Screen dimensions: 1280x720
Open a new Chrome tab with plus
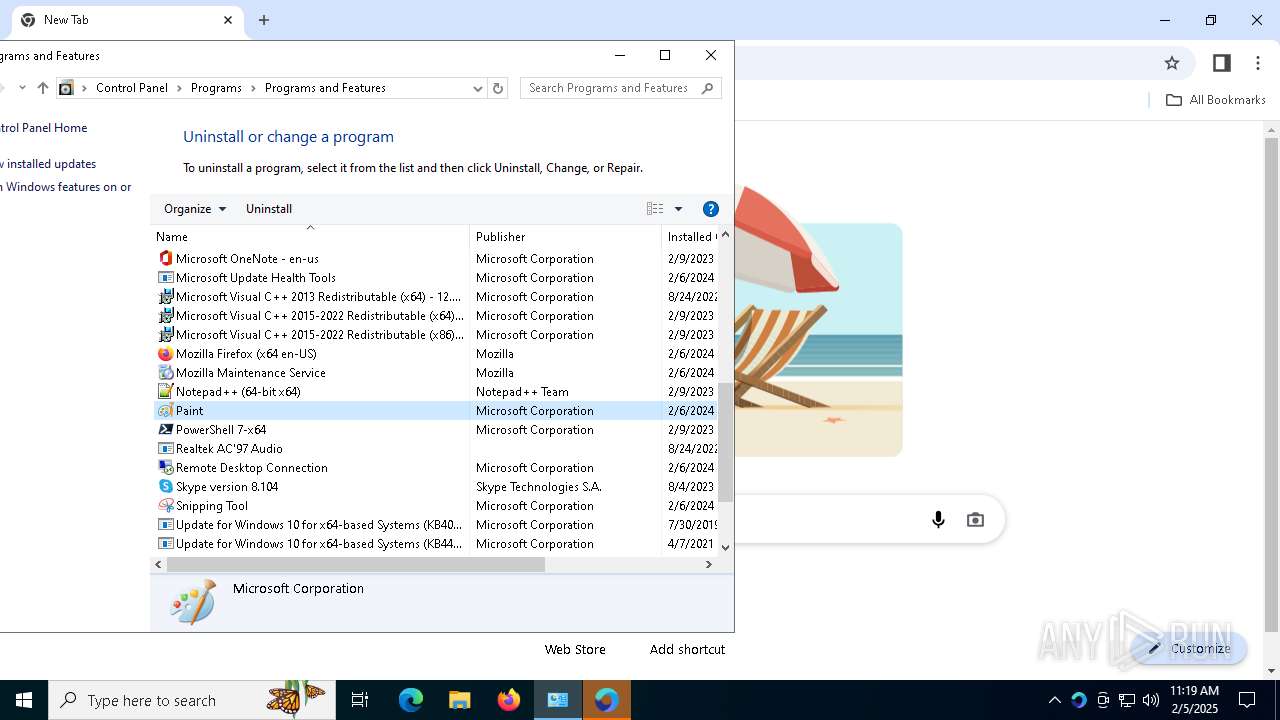tap(264, 20)
